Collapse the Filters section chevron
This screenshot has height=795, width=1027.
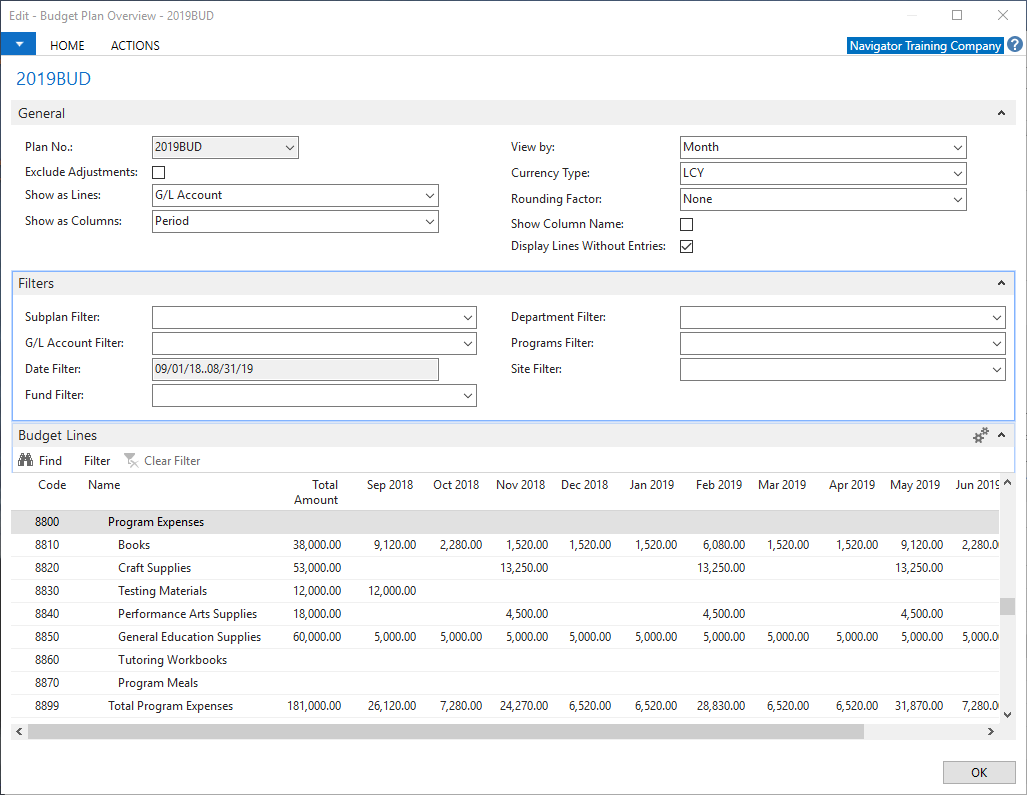pos(1001,284)
